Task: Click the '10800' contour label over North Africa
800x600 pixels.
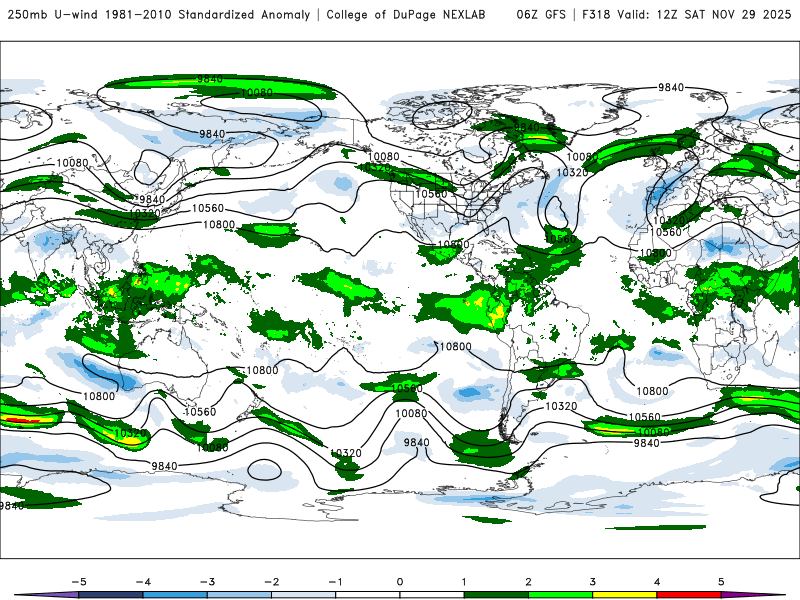Action: 656,253
